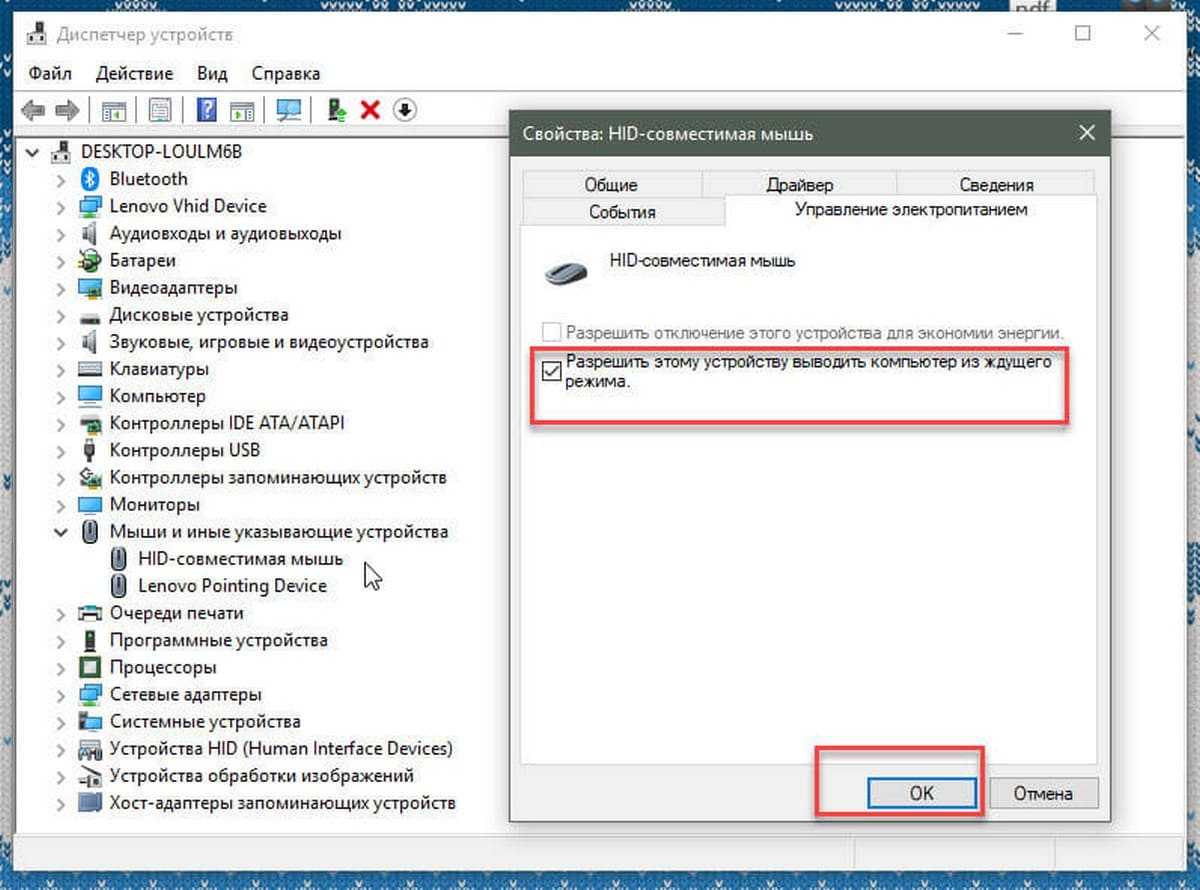This screenshot has width=1200, height=890.
Task: Expand the Сетевые адаптеры category
Action: [61, 694]
